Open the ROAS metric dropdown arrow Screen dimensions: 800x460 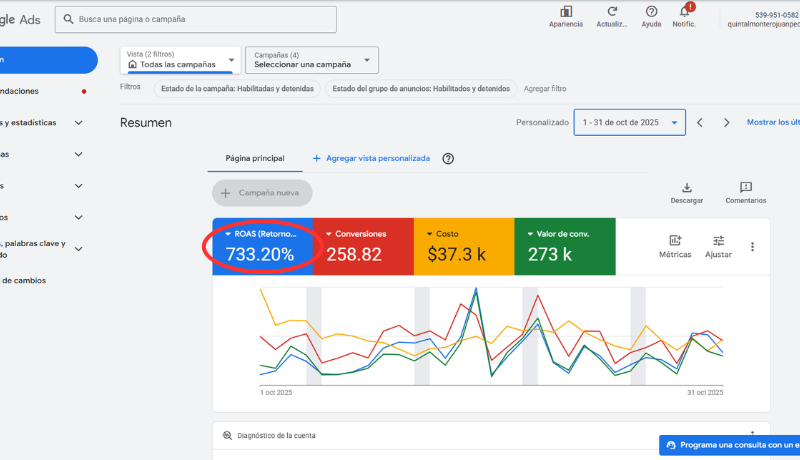click(228, 234)
